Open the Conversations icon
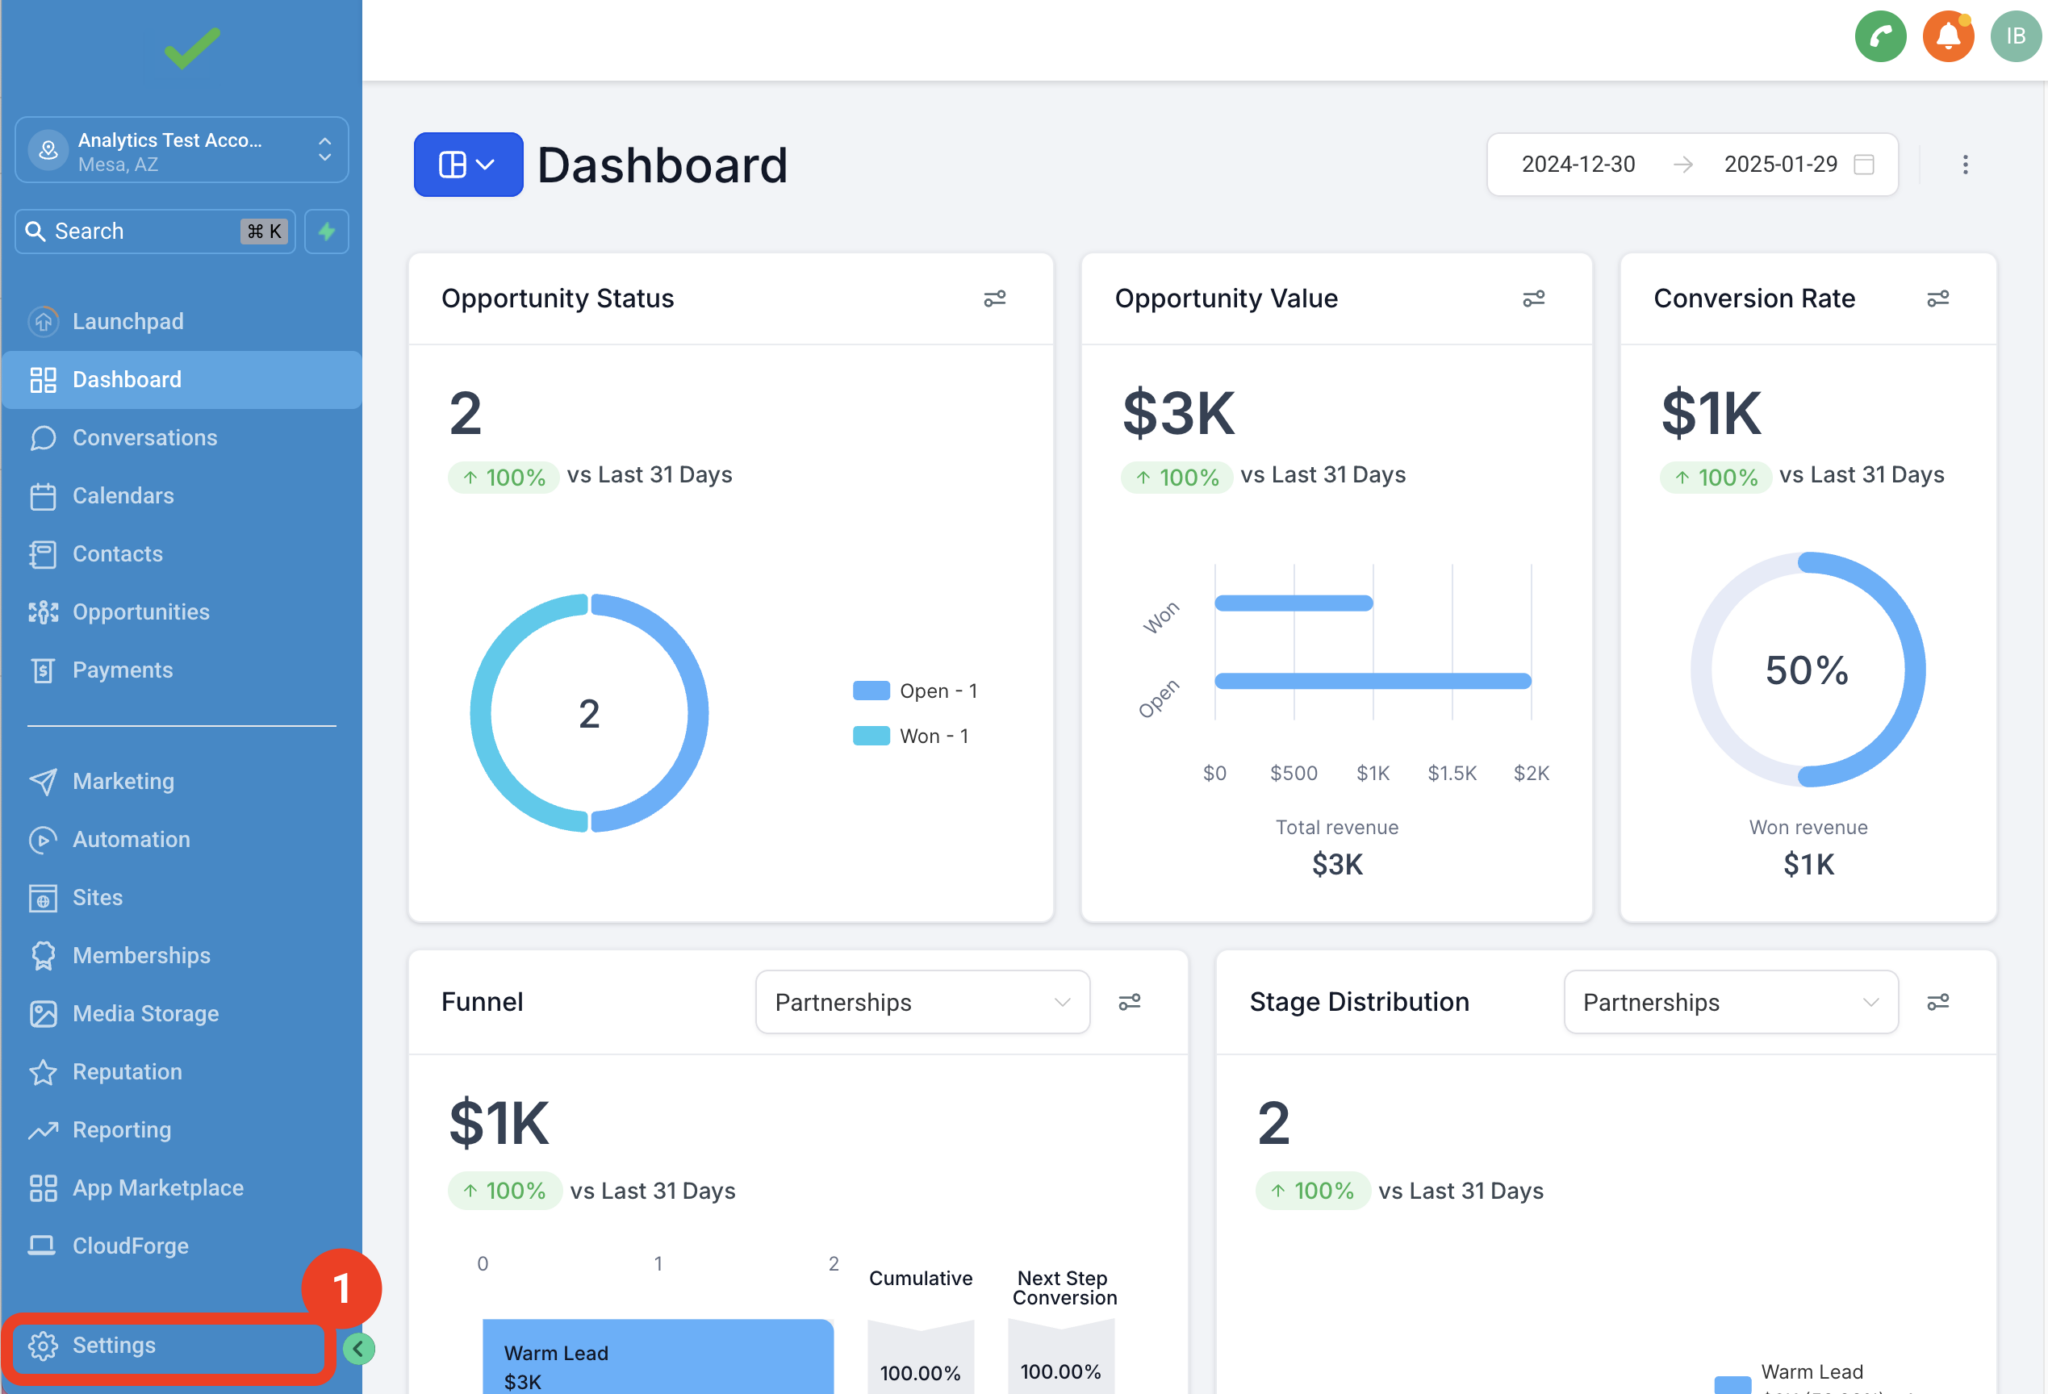Image resolution: width=2048 pixels, height=1394 pixels. (x=43, y=437)
